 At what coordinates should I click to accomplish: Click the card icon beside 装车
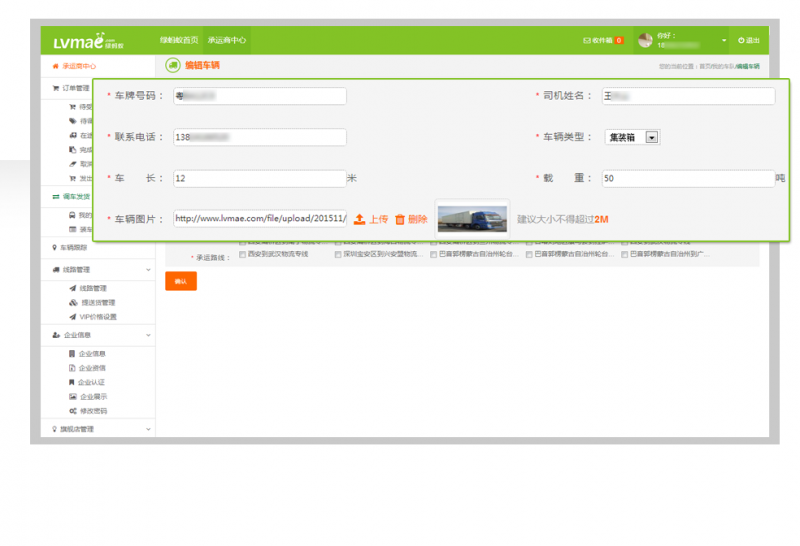coord(72,229)
